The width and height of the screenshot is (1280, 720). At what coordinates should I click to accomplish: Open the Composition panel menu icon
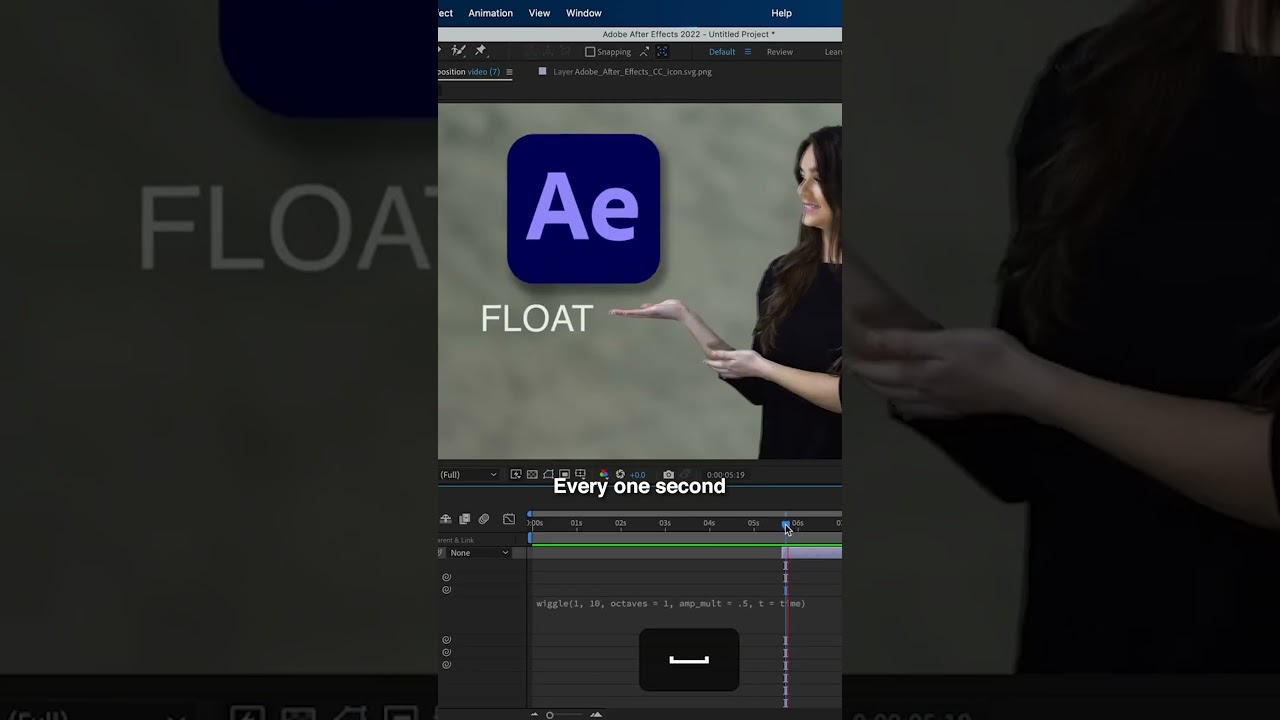509,72
